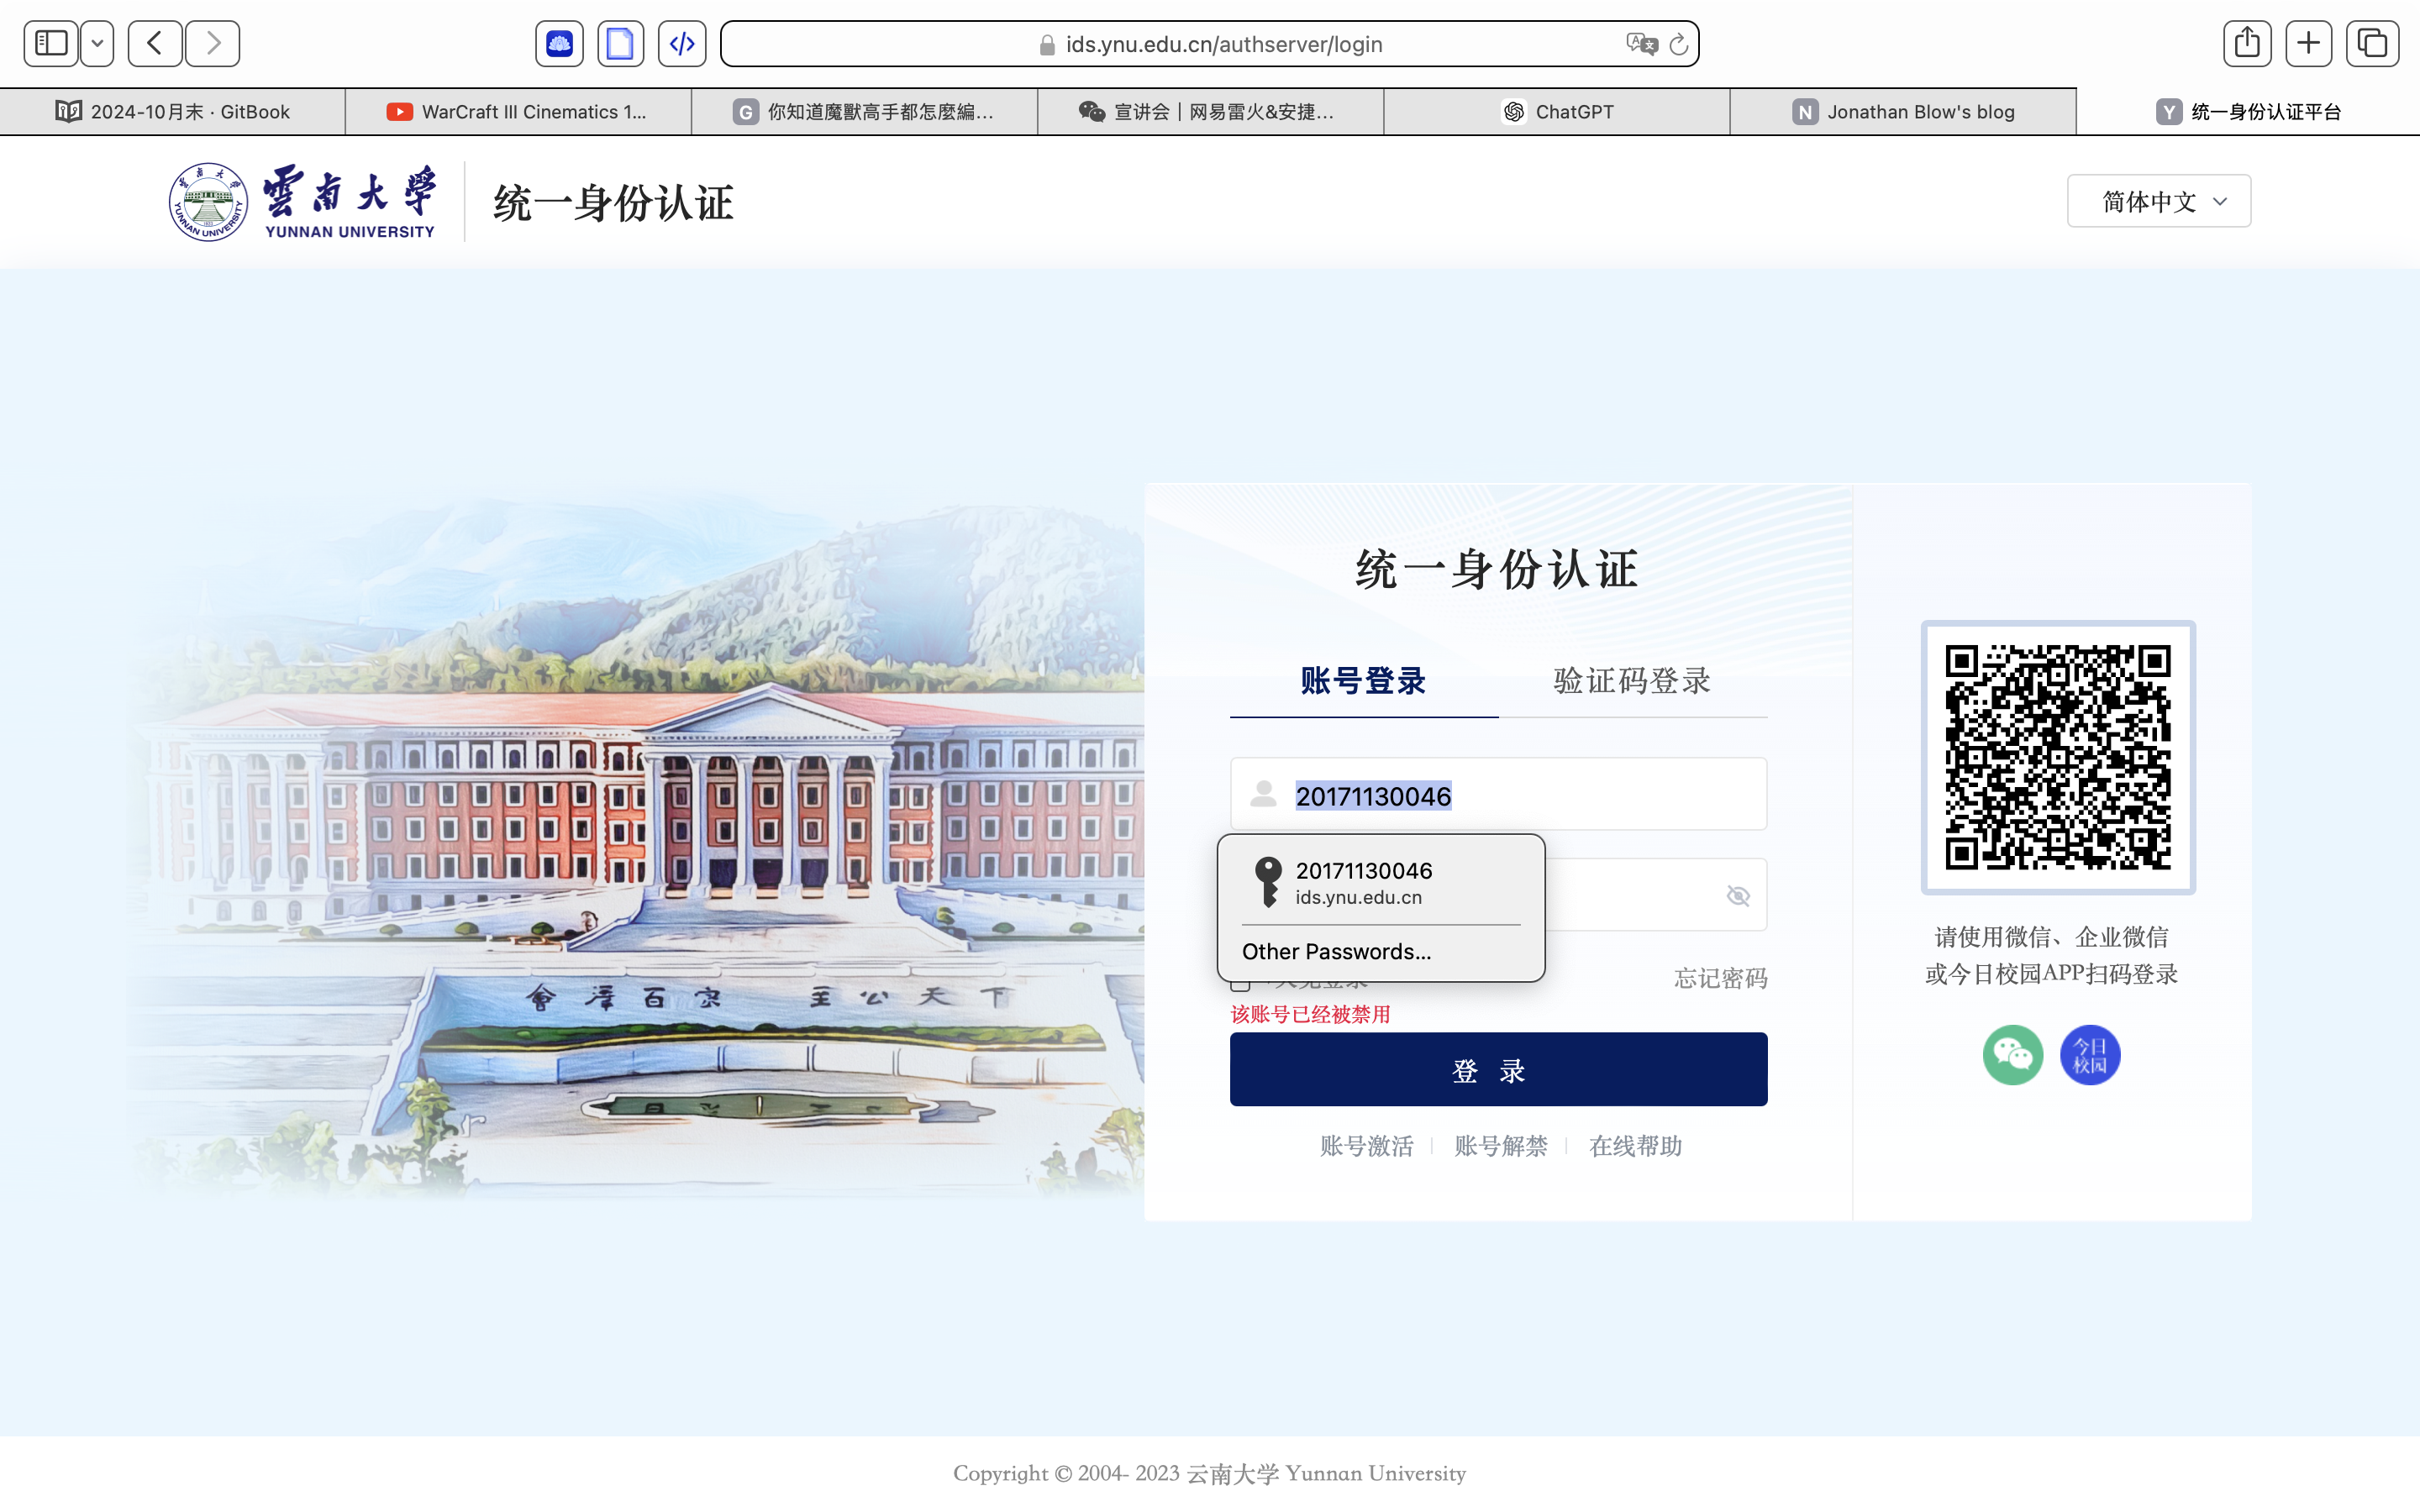Click the green WeChat login icon
Image resolution: width=2420 pixels, height=1512 pixels.
pos(2012,1055)
